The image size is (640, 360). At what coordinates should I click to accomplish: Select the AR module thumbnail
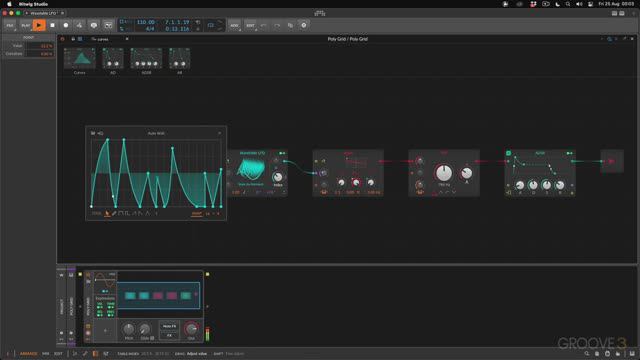click(180, 59)
